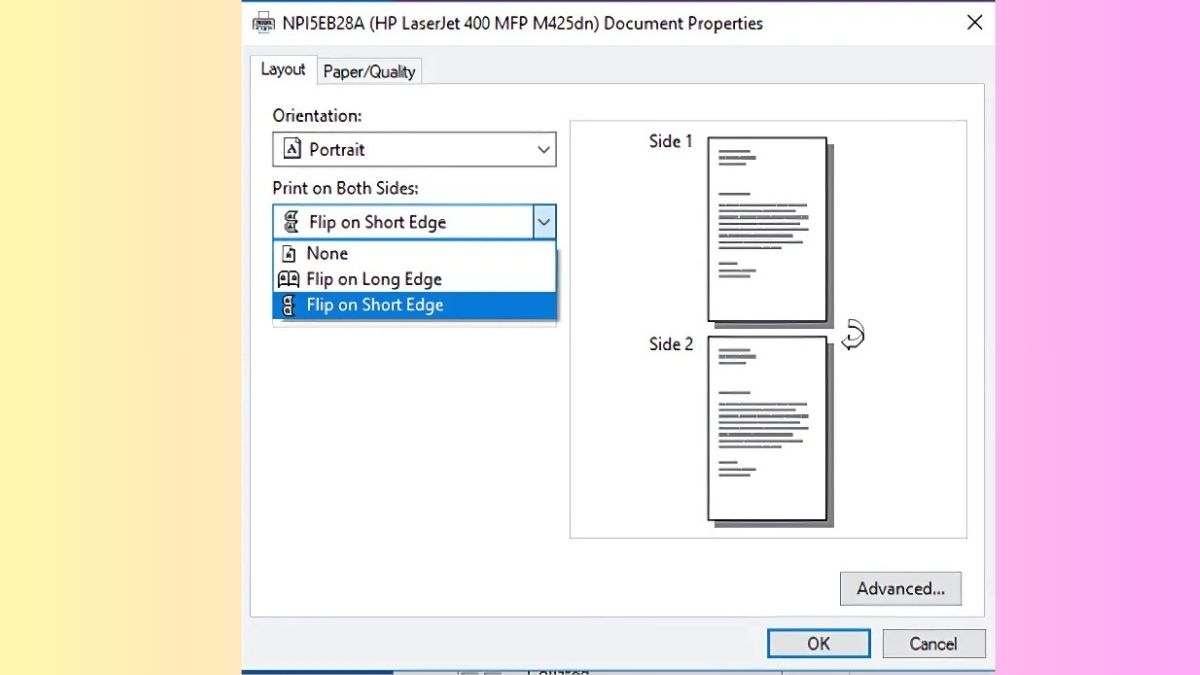Viewport: 1200px width, 675px height.
Task: Click the Print on Both Sides dropdown arrow
Action: coord(544,222)
